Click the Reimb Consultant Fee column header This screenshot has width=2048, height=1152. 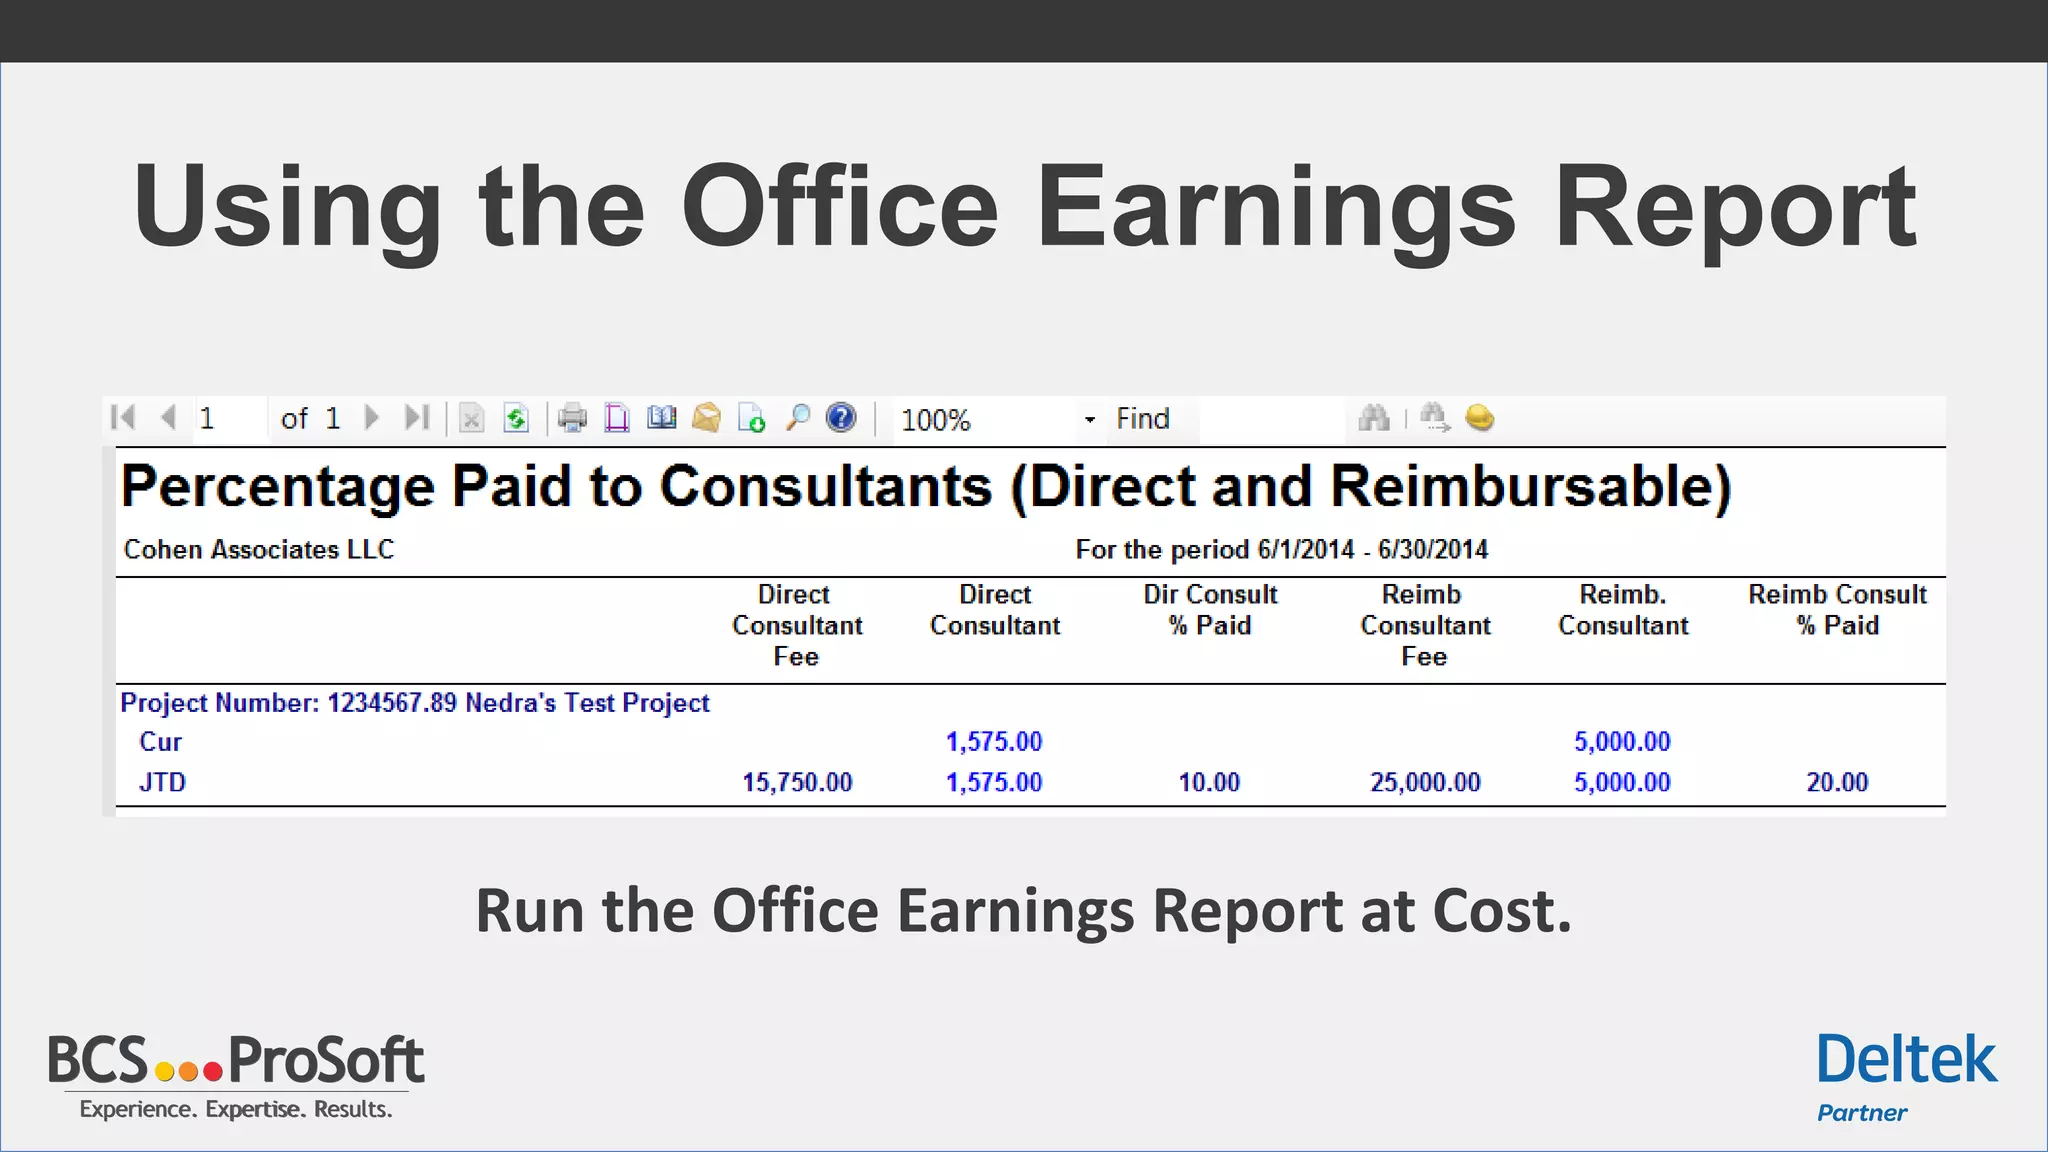tap(1425, 625)
